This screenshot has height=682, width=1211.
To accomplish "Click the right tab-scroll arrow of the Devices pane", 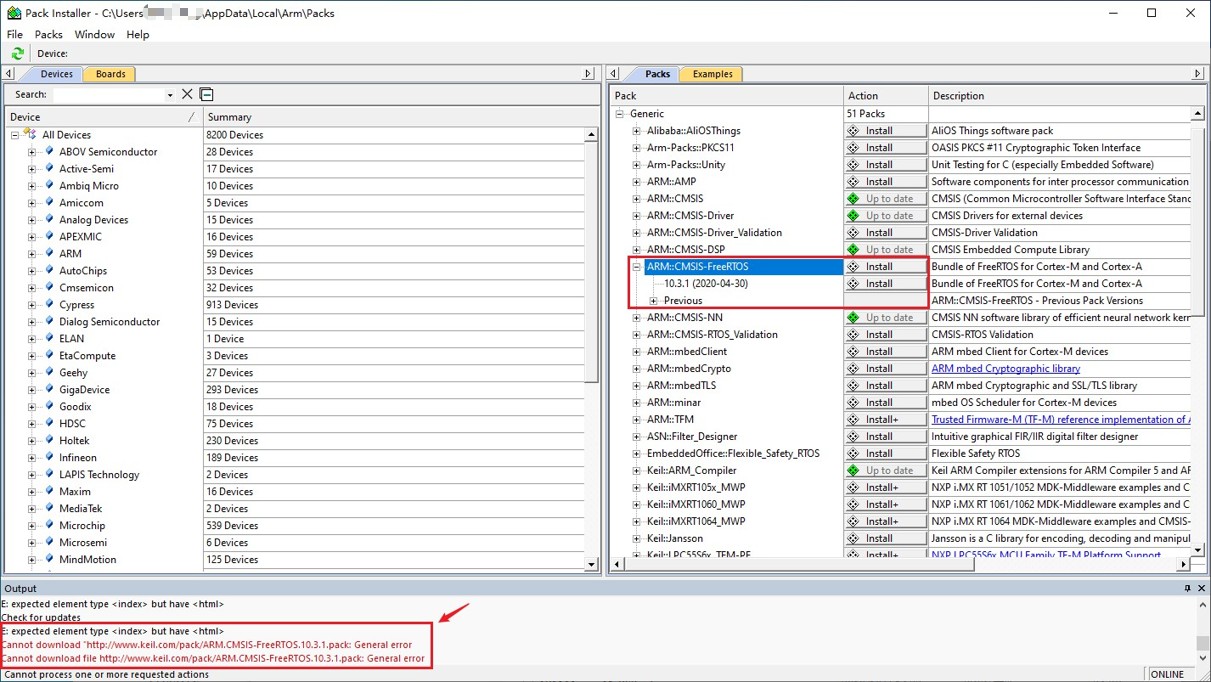I will pos(588,74).
